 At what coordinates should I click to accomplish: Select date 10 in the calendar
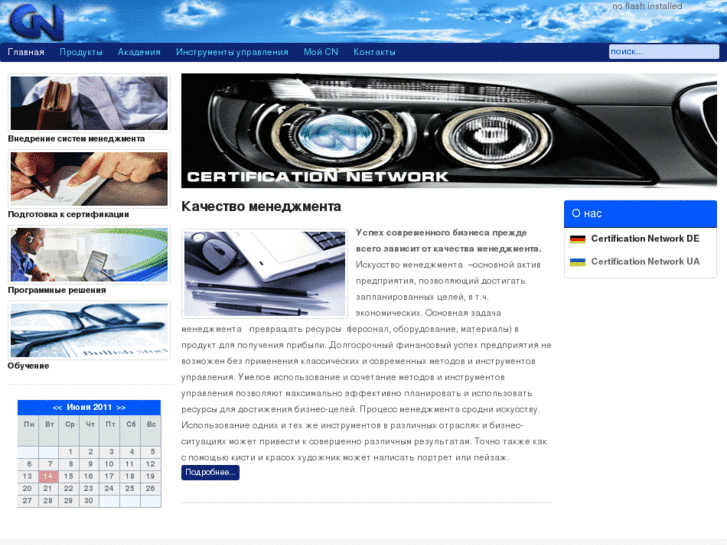tap(109, 464)
